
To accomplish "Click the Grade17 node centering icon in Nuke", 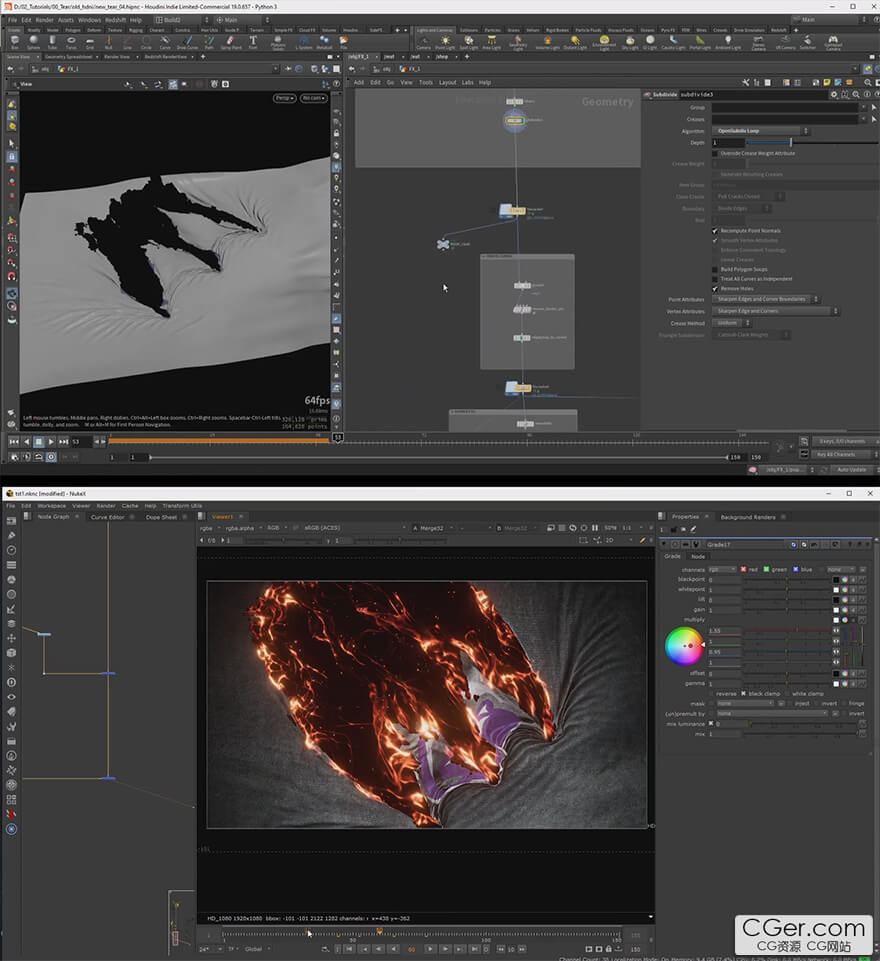I will pos(675,544).
